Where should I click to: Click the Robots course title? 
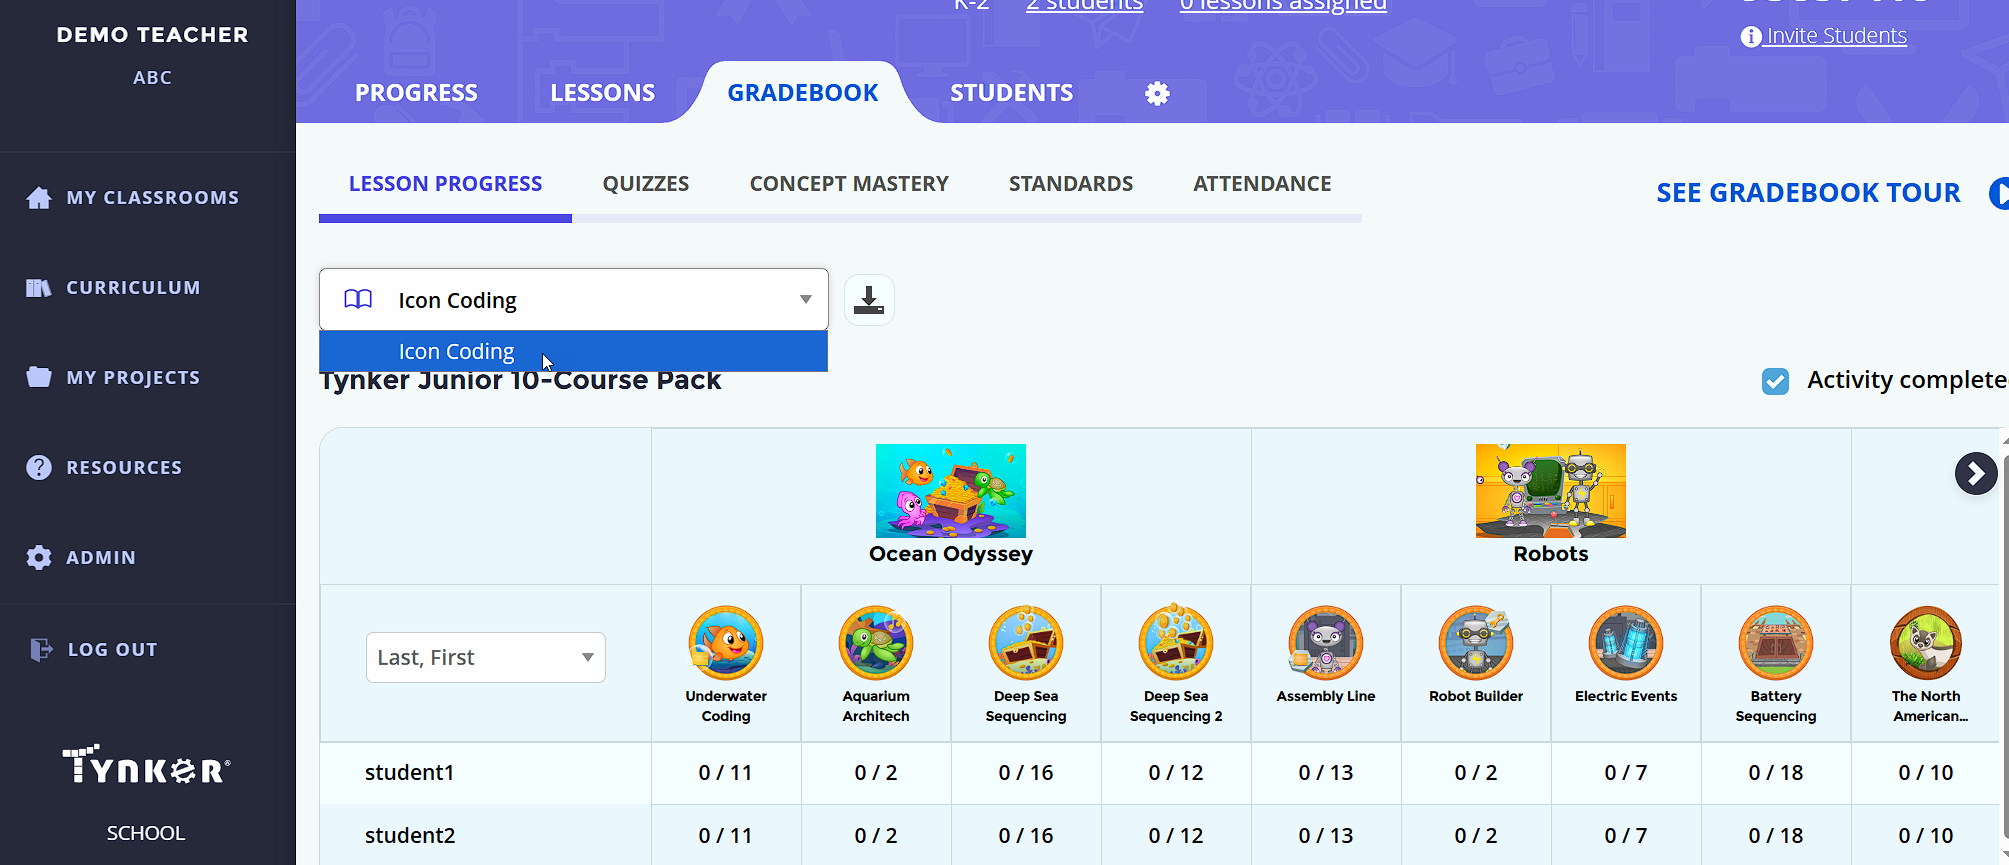point(1551,554)
